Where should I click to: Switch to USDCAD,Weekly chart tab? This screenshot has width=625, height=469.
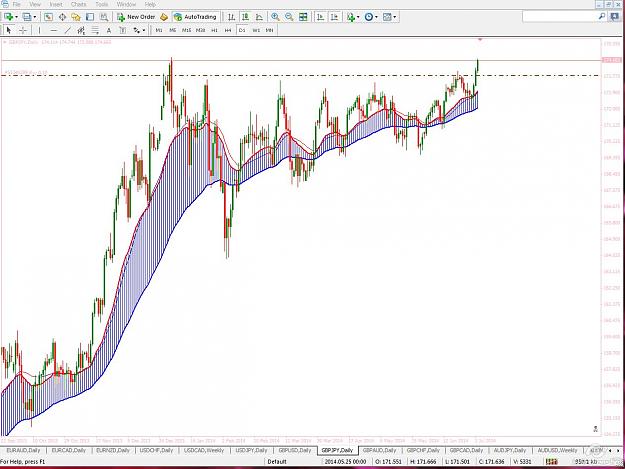coord(204,450)
